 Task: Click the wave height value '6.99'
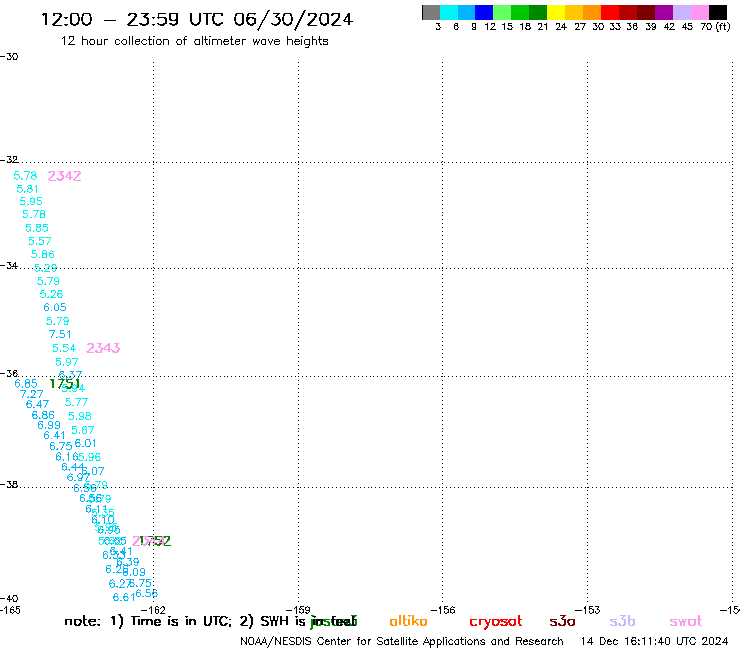(49, 425)
